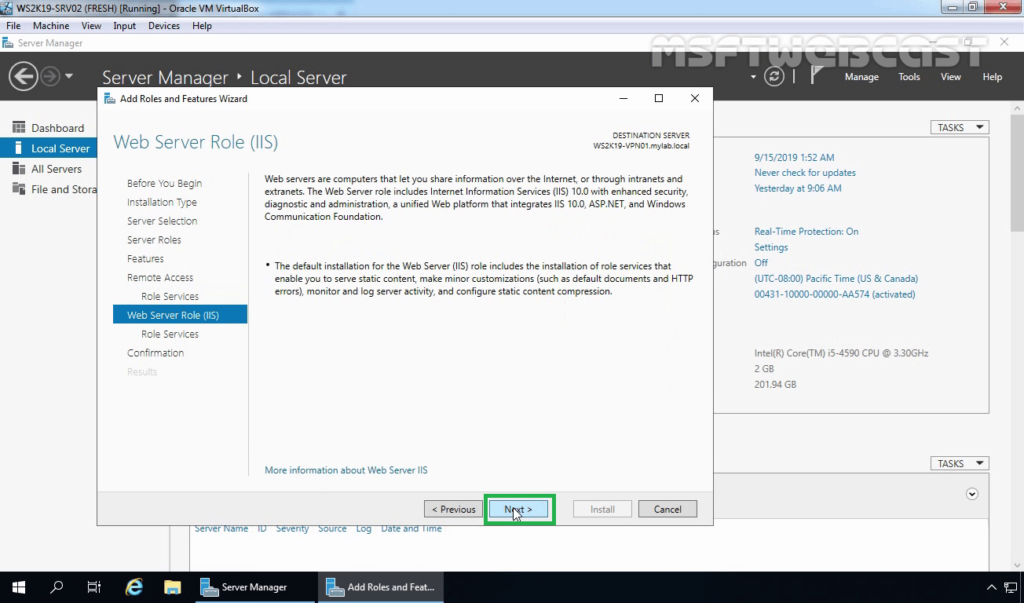Image resolution: width=1024 pixels, height=603 pixels.
Task: Select File and Storage Services in sidebar
Action: 48,189
